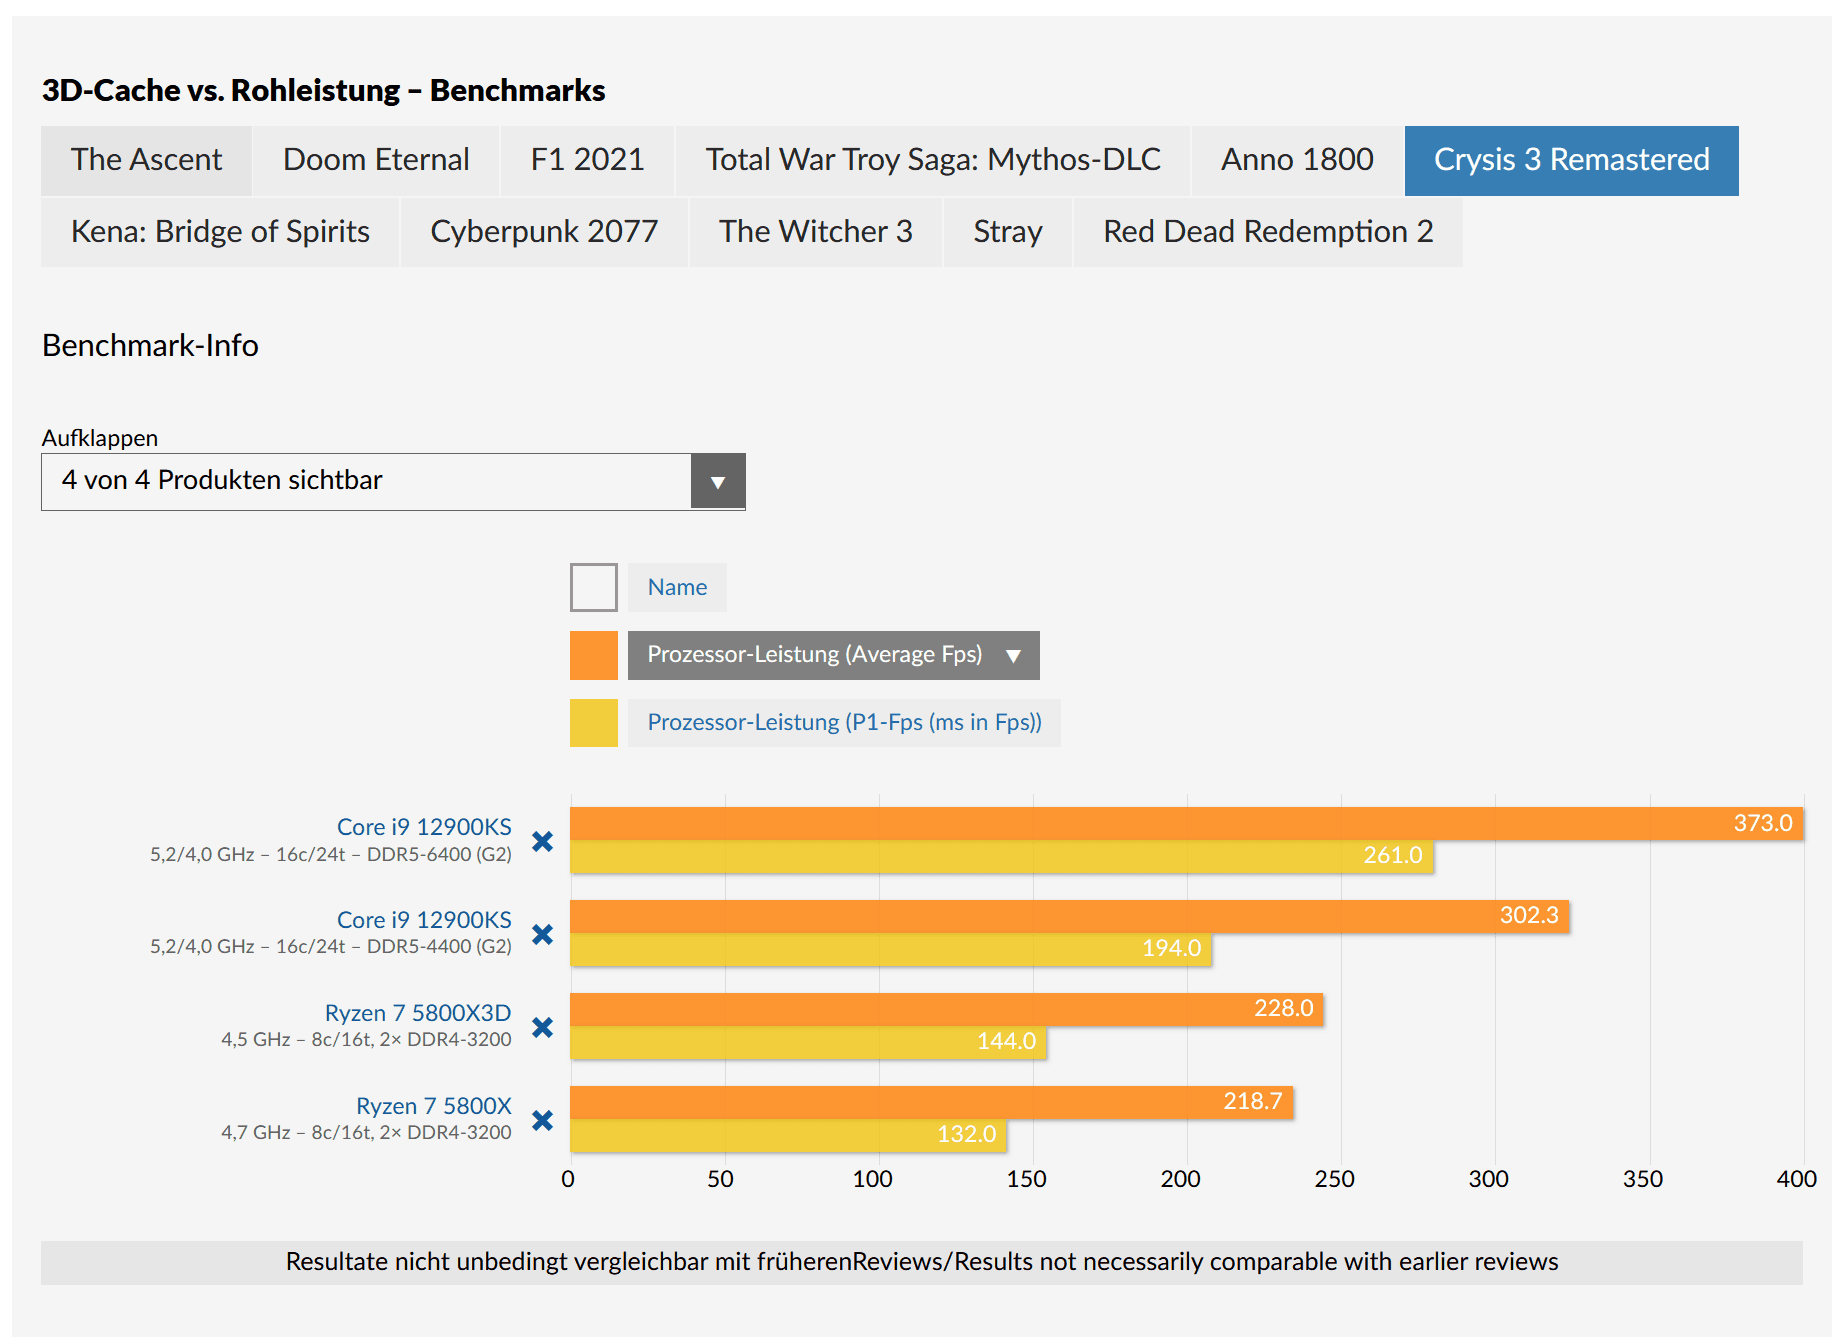Switch to the Cyberpunk 2077 tab
Viewport: 1842px width, 1341px height.
[544, 232]
